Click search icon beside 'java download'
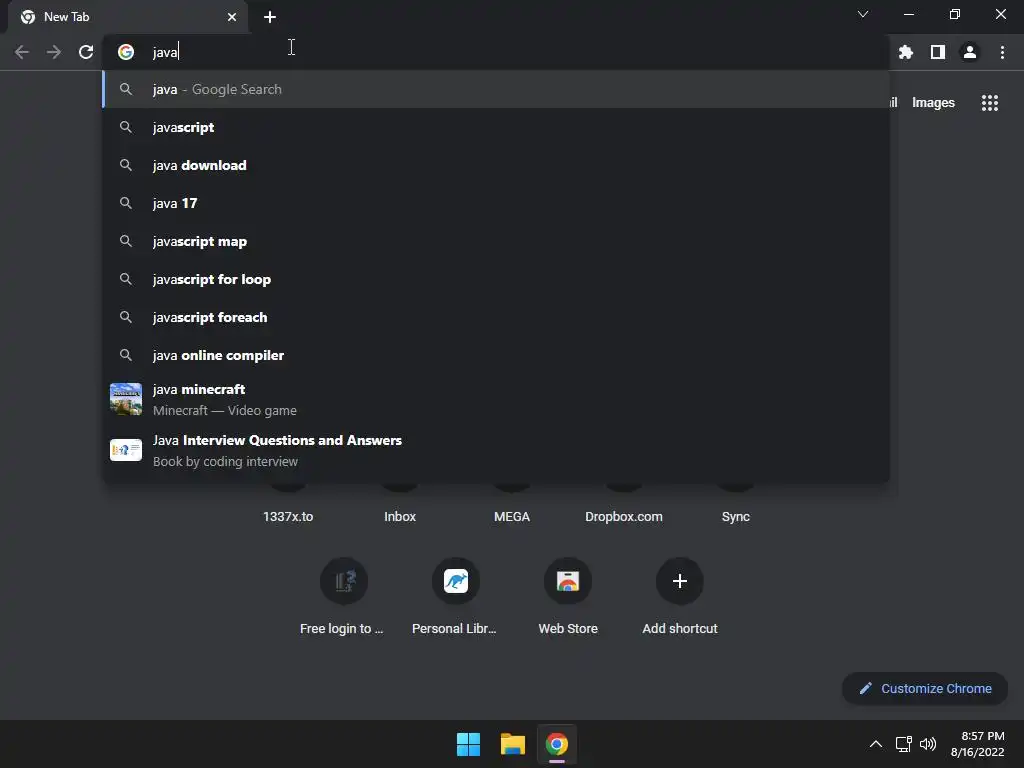Viewport: 1024px width, 768px height. 126,165
